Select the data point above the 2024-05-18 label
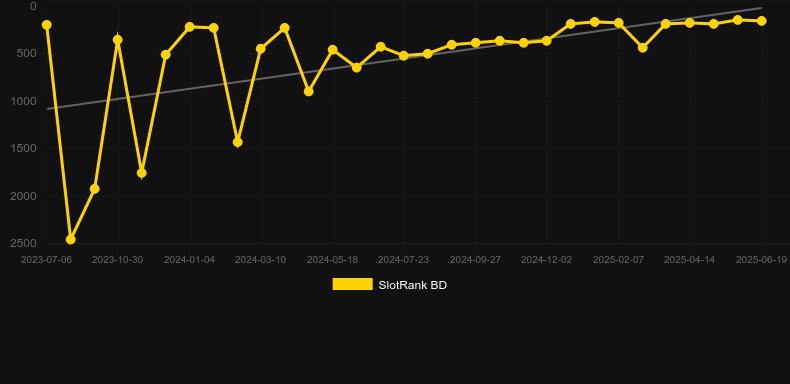The height and width of the screenshot is (384, 790). (333, 49)
